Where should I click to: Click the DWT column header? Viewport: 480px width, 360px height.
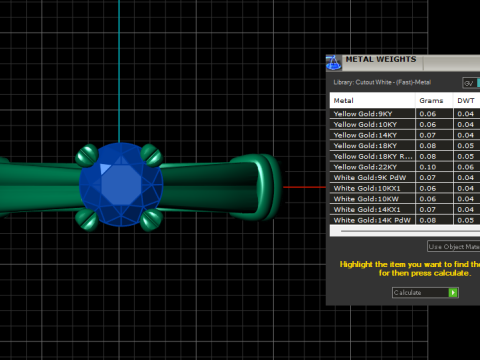coord(467,100)
